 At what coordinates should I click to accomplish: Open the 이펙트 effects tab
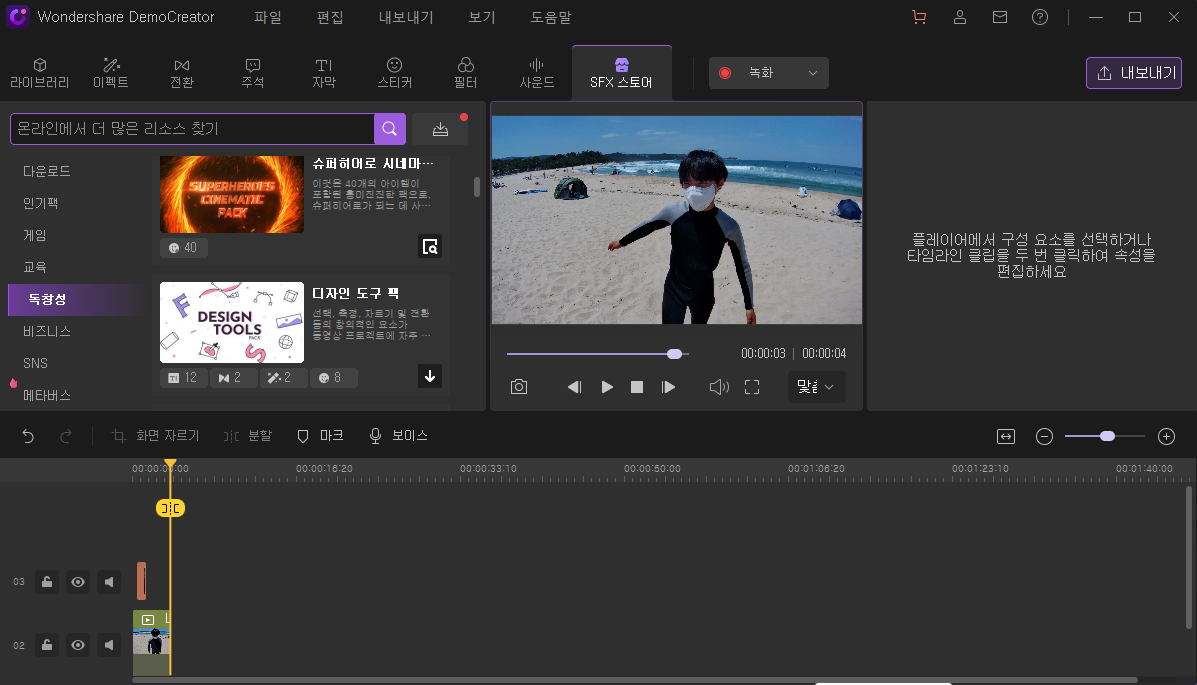pos(111,73)
